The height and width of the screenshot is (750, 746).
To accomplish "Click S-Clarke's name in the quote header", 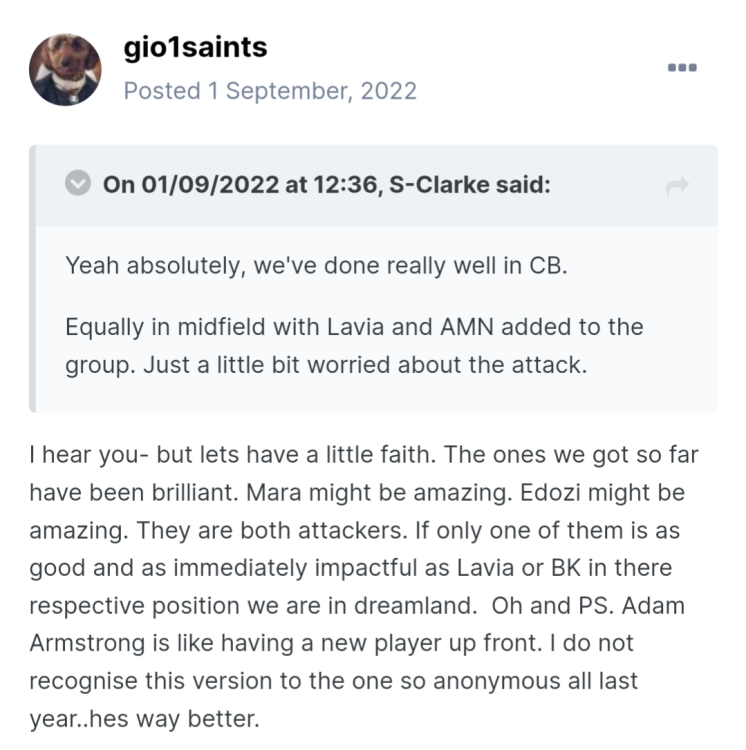I will 442,185.
